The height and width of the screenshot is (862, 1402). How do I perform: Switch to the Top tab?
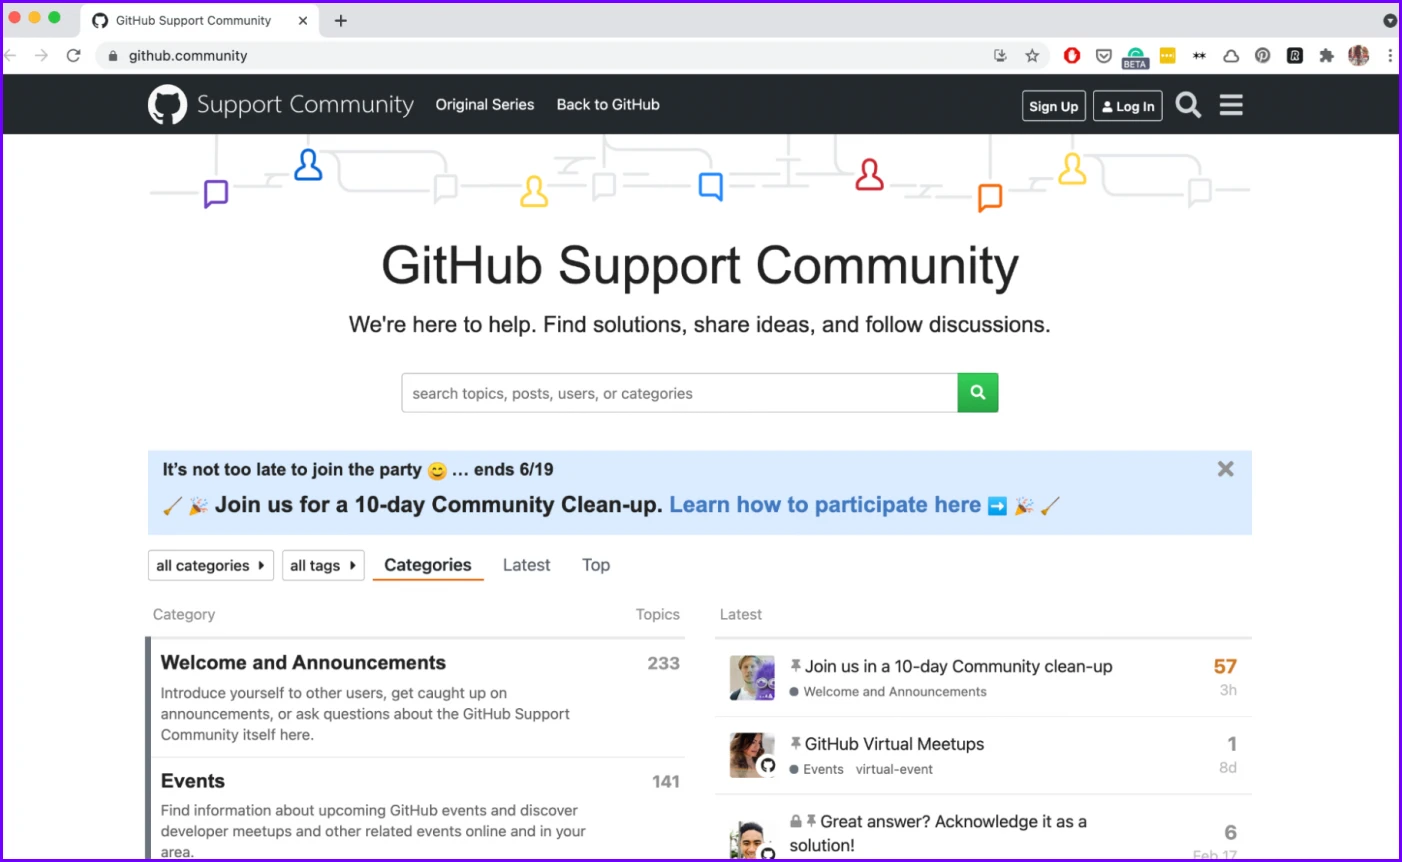[596, 565]
